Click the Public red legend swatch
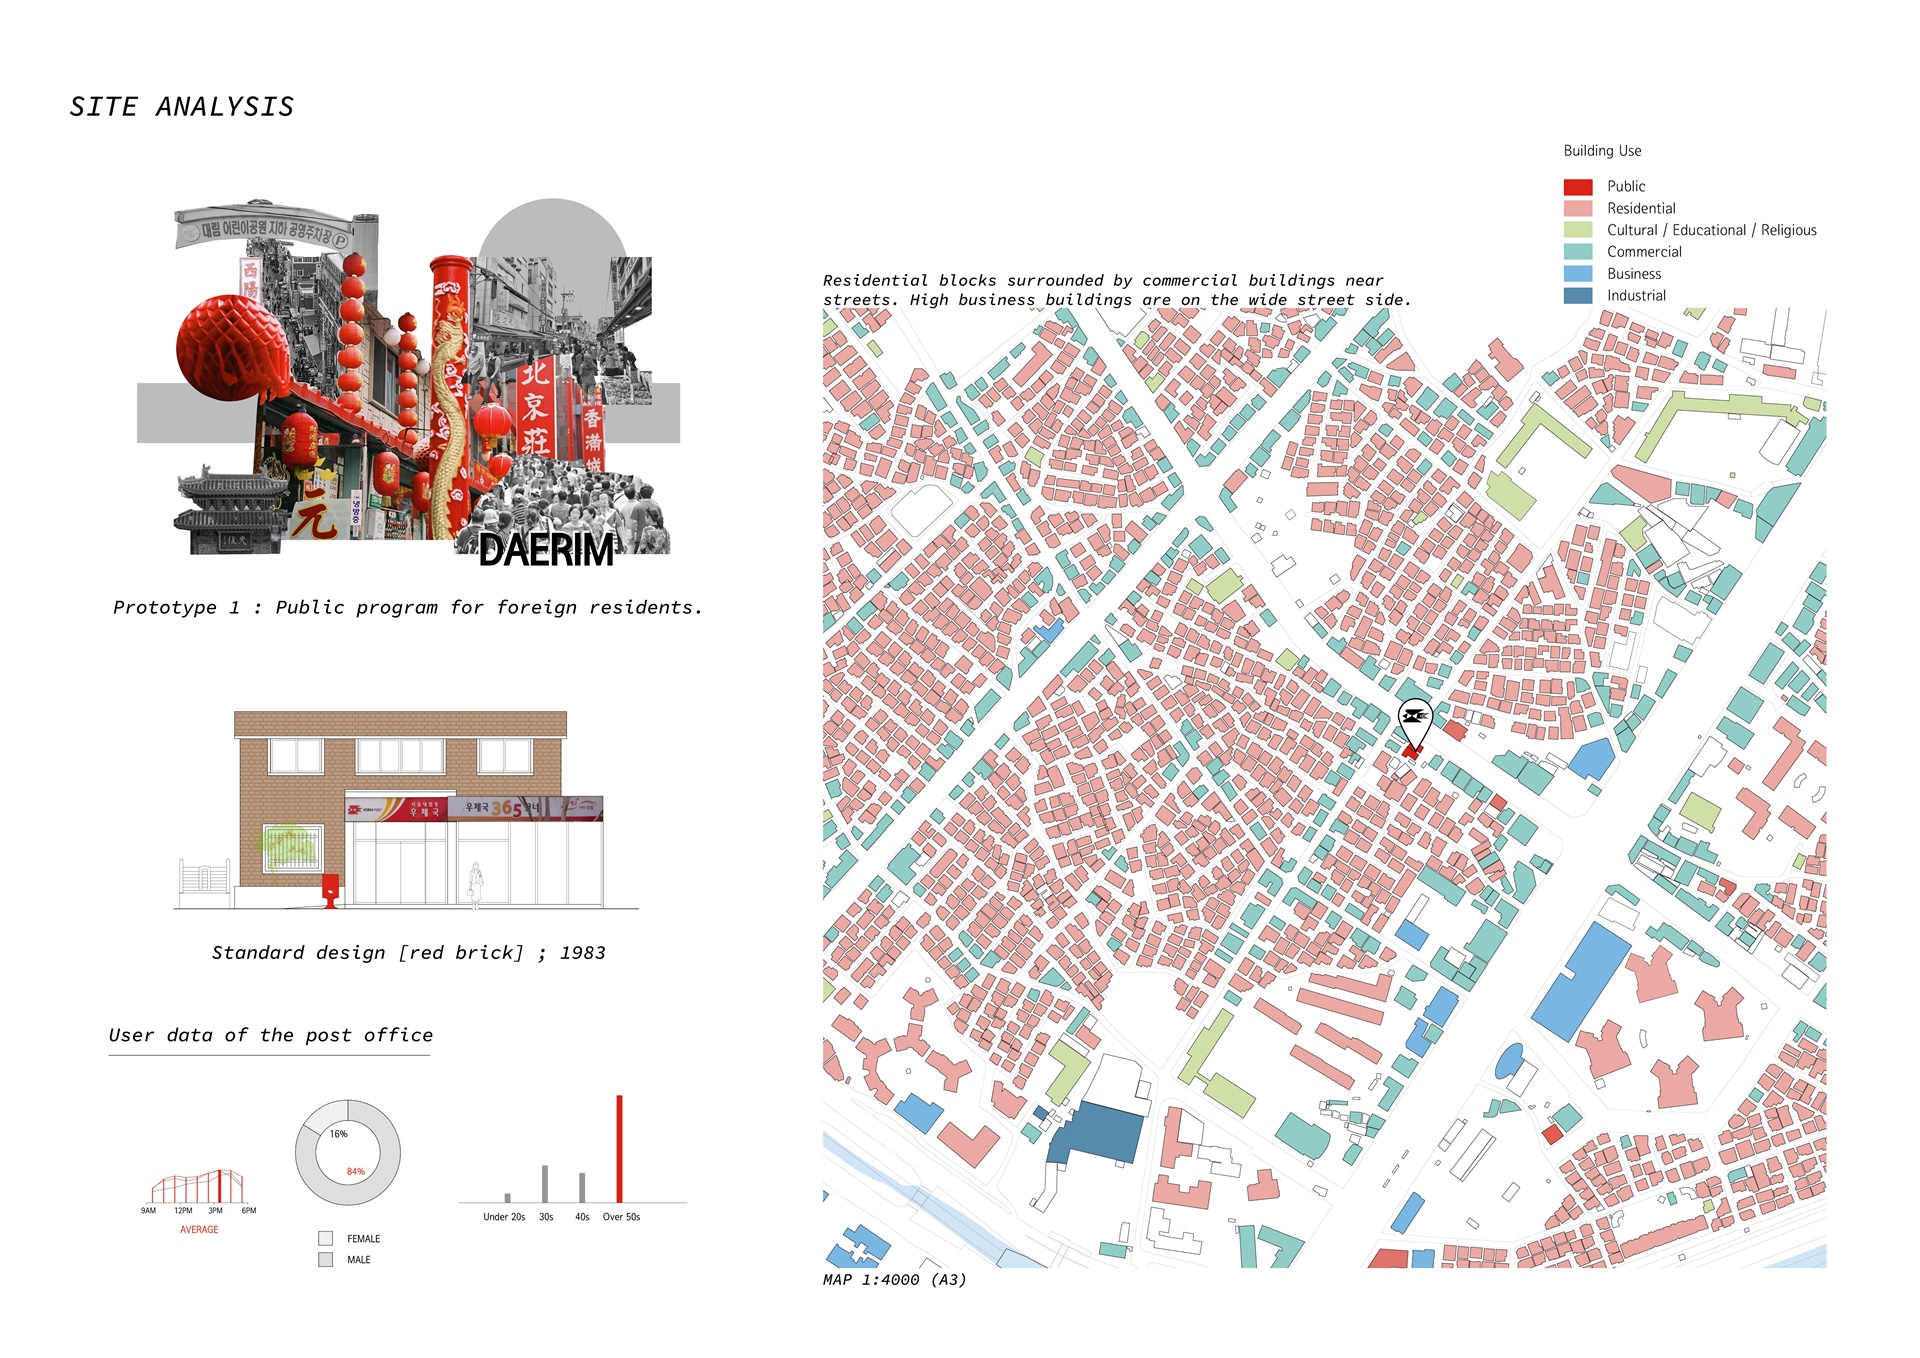The width and height of the screenshot is (1920, 1358). (1577, 187)
